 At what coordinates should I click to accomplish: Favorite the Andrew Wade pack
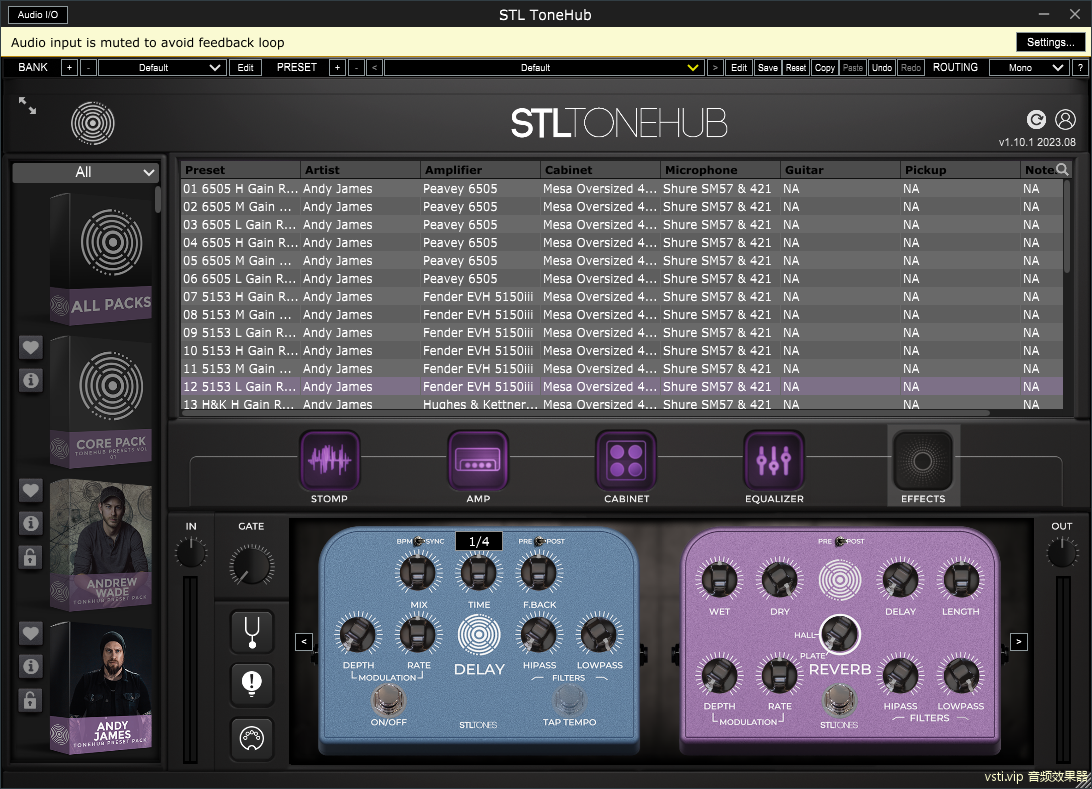click(x=31, y=490)
